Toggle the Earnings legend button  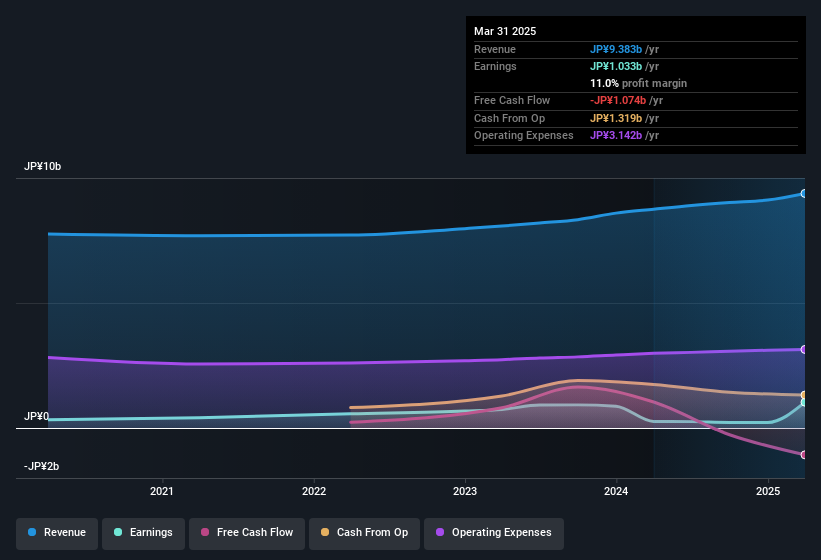143,533
